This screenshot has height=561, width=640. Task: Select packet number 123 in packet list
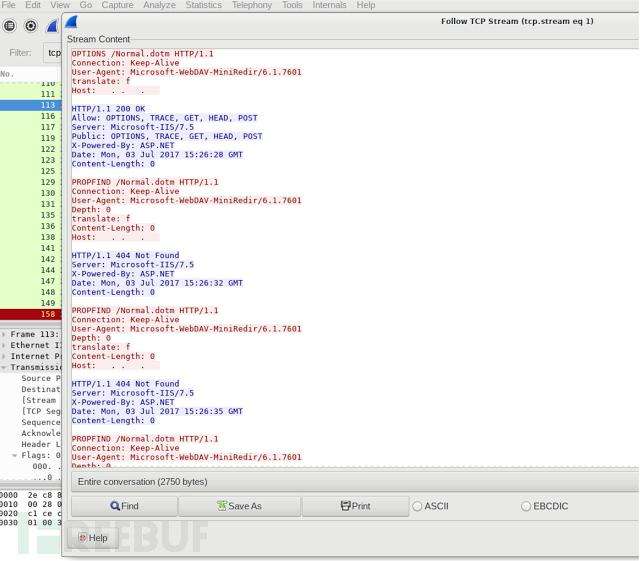[x=31, y=160]
